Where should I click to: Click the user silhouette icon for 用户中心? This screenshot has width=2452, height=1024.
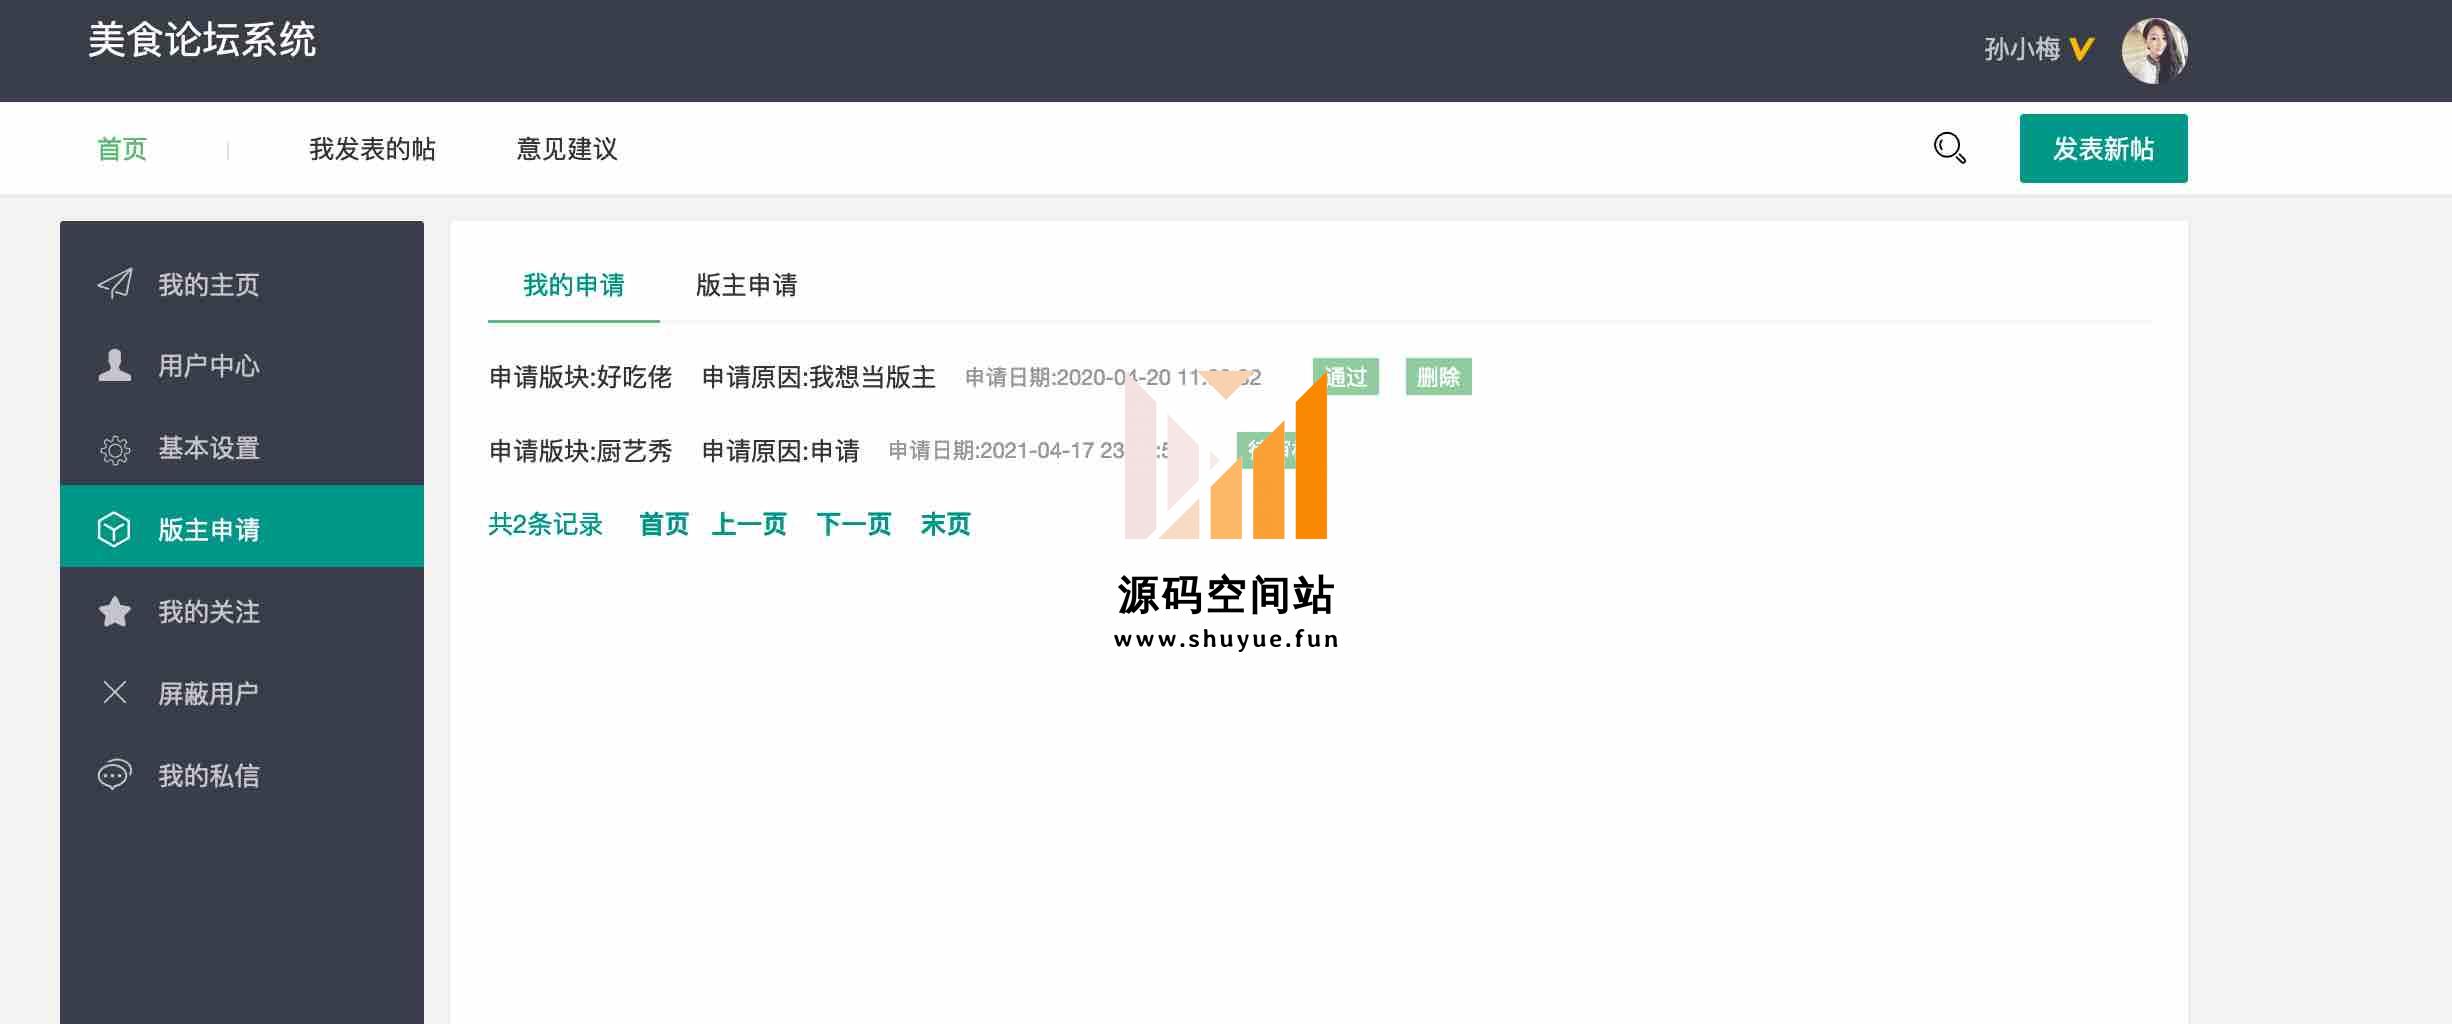(115, 365)
